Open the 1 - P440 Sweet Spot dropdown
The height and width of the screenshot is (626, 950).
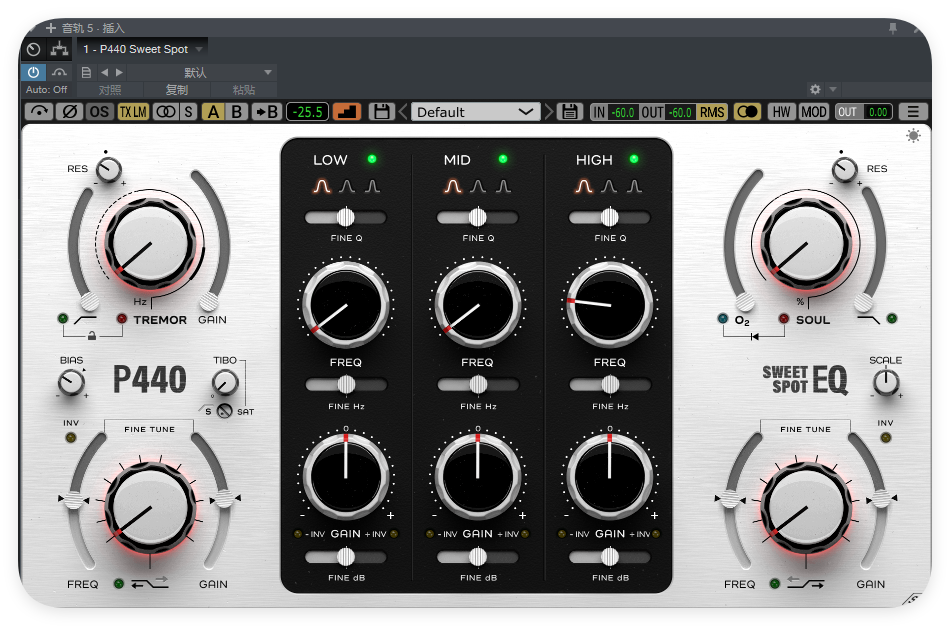[143, 49]
